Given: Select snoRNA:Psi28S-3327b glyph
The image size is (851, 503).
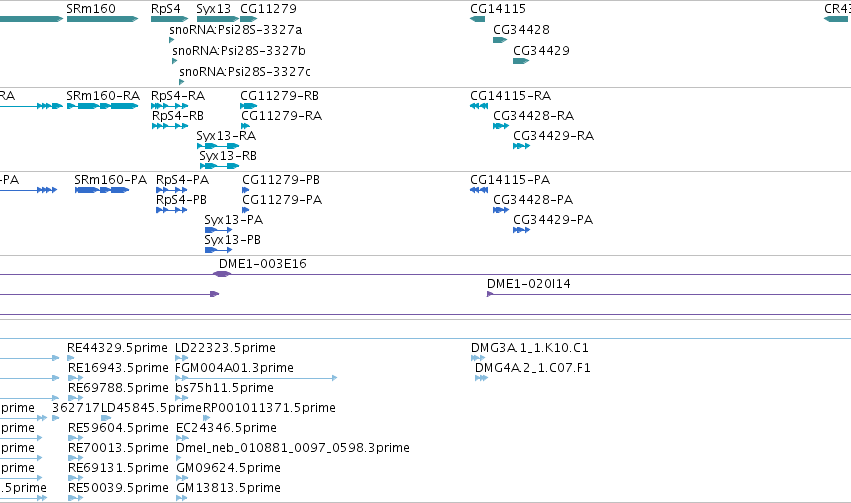Looking at the screenshot, I should (x=175, y=61).
